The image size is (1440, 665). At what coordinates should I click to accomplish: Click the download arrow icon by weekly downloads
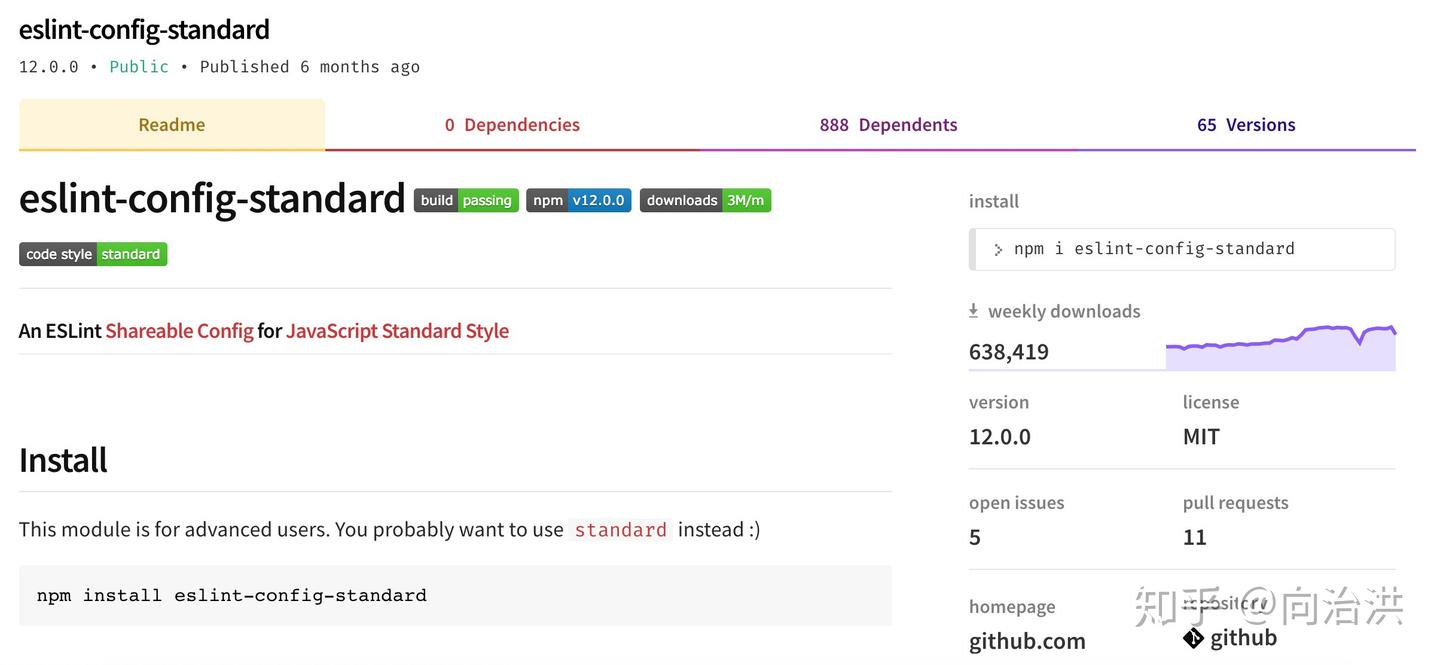(x=973, y=311)
